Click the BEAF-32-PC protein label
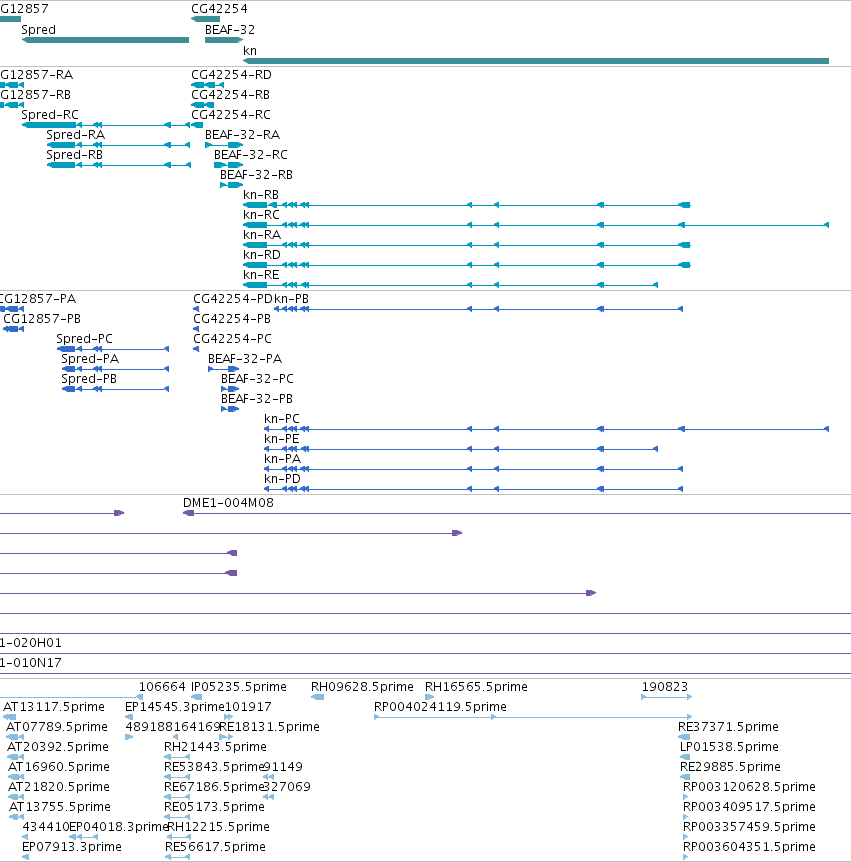This screenshot has height=862, width=851. 257,379
